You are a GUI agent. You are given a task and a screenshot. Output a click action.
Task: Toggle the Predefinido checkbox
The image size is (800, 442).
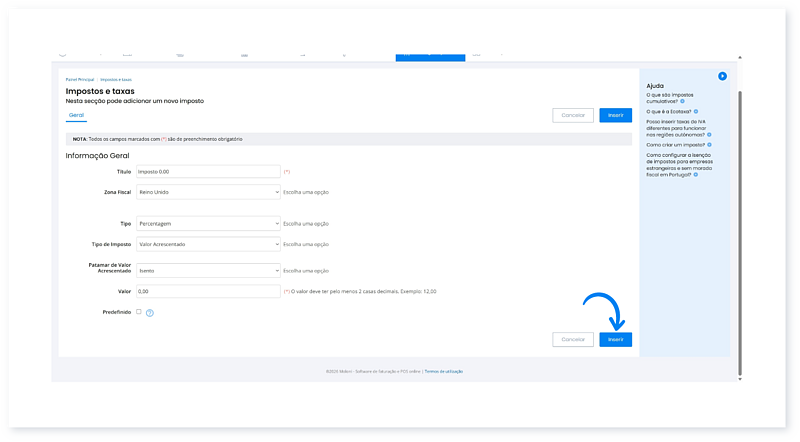tap(138, 312)
